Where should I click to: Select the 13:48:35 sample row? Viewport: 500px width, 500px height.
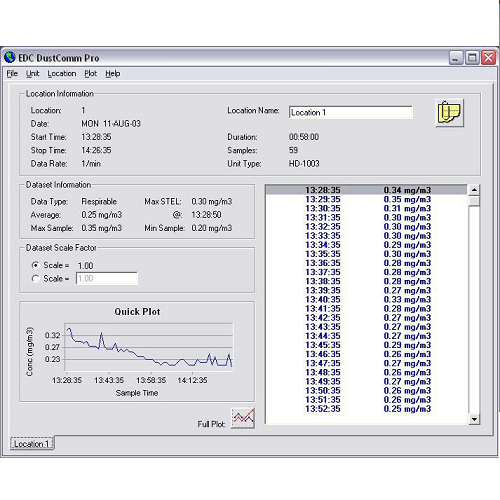(367, 372)
